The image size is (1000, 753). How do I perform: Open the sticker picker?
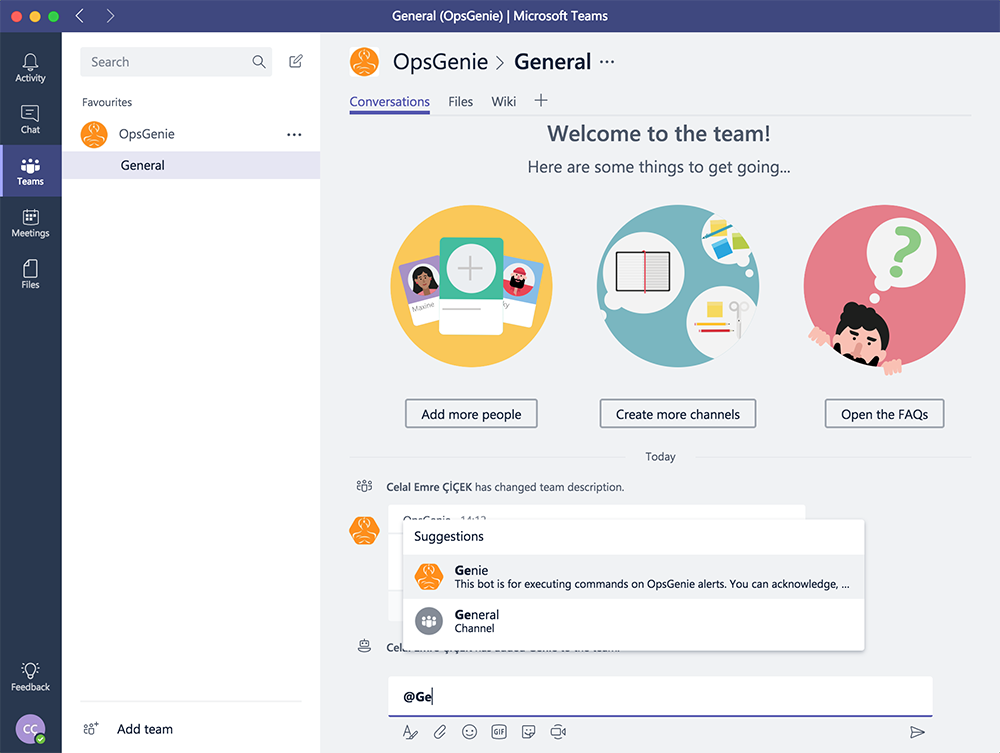point(528,732)
